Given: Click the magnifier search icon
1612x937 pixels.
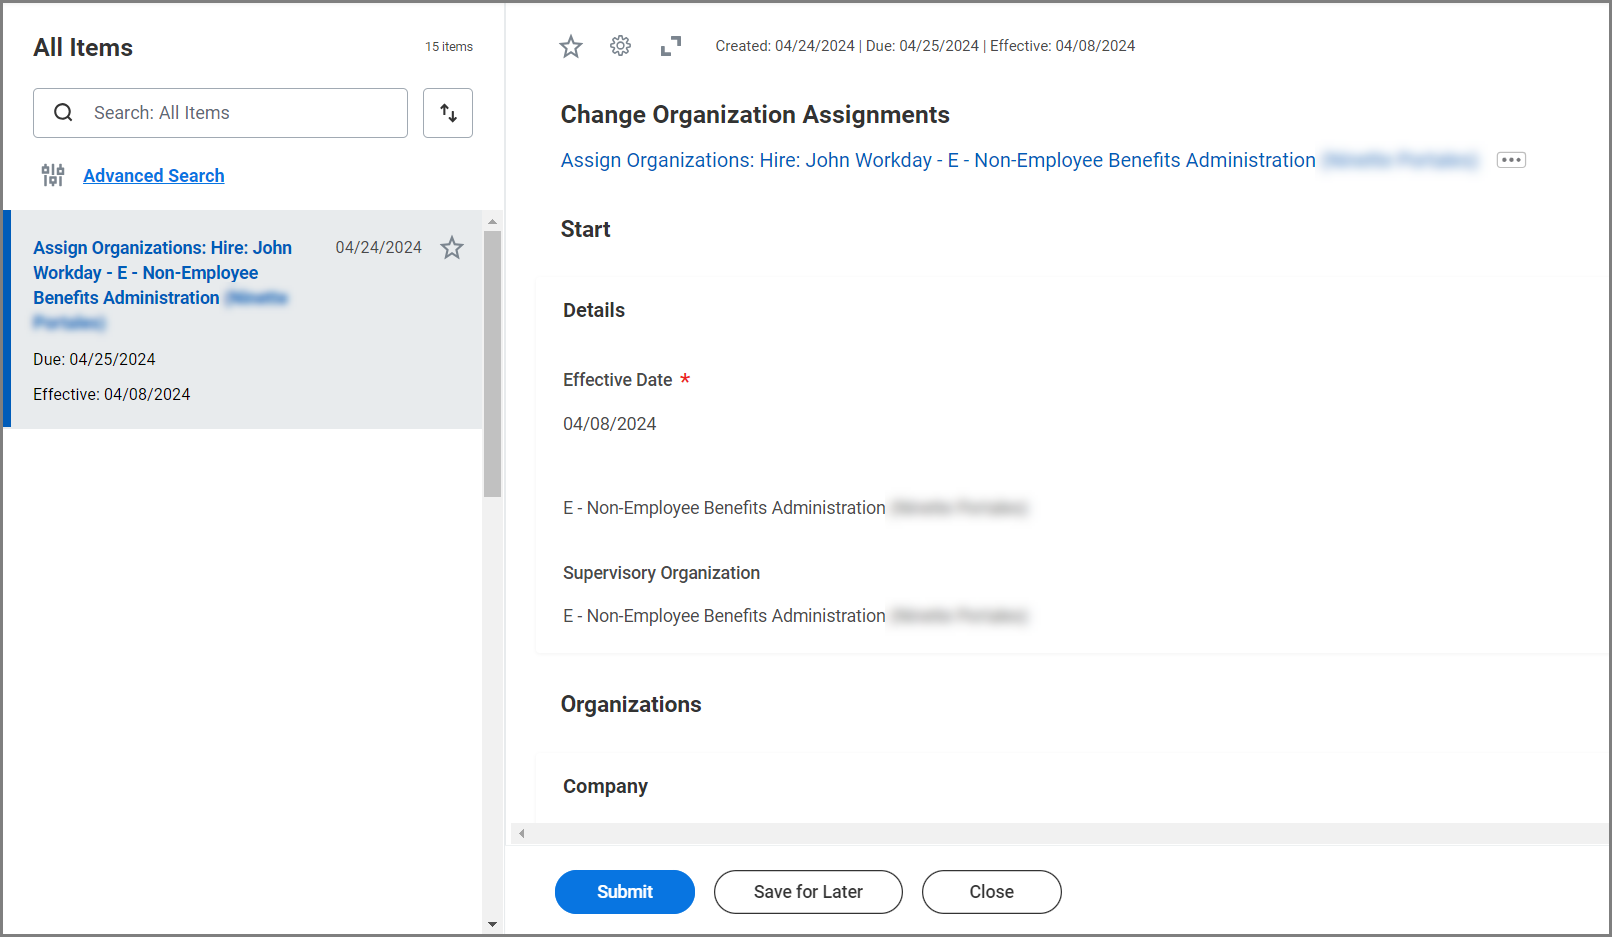Looking at the screenshot, I should (63, 113).
